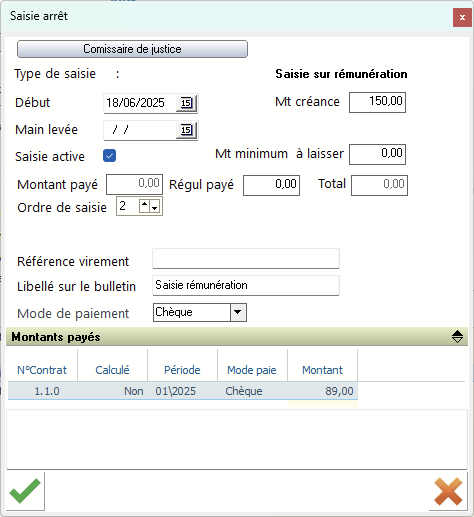This screenshot has width=474, height=517.
Task: Click the Montant column header
Action: pyautogui.click(x=322, y=370)
